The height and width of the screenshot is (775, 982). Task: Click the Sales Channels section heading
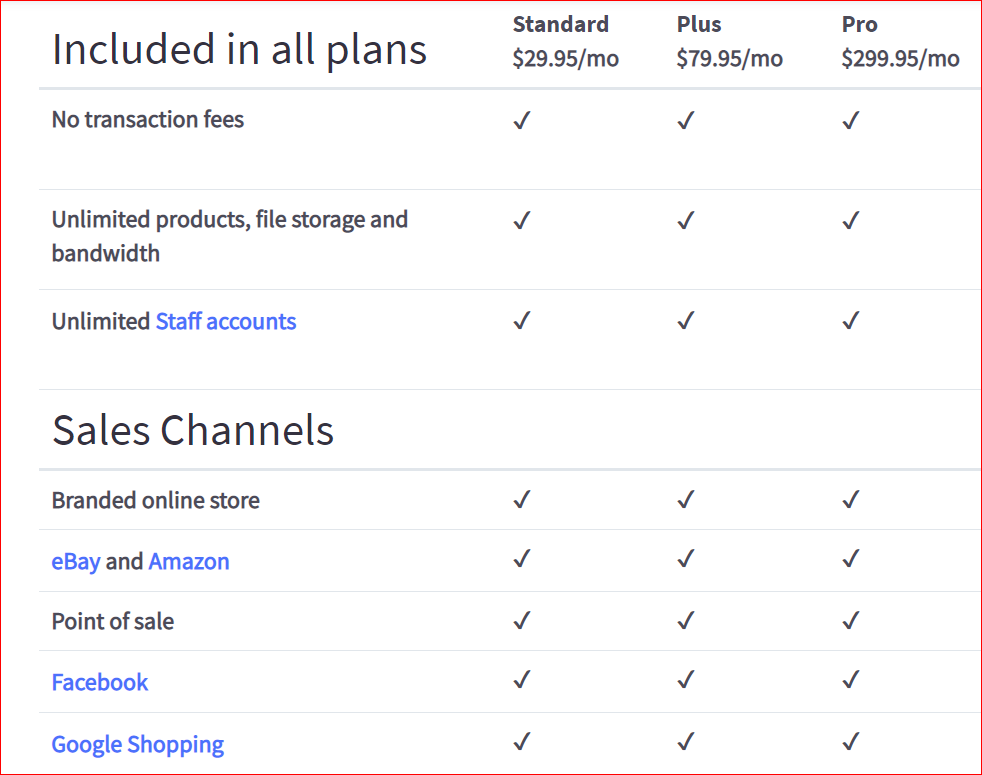(x=193, y=430)
